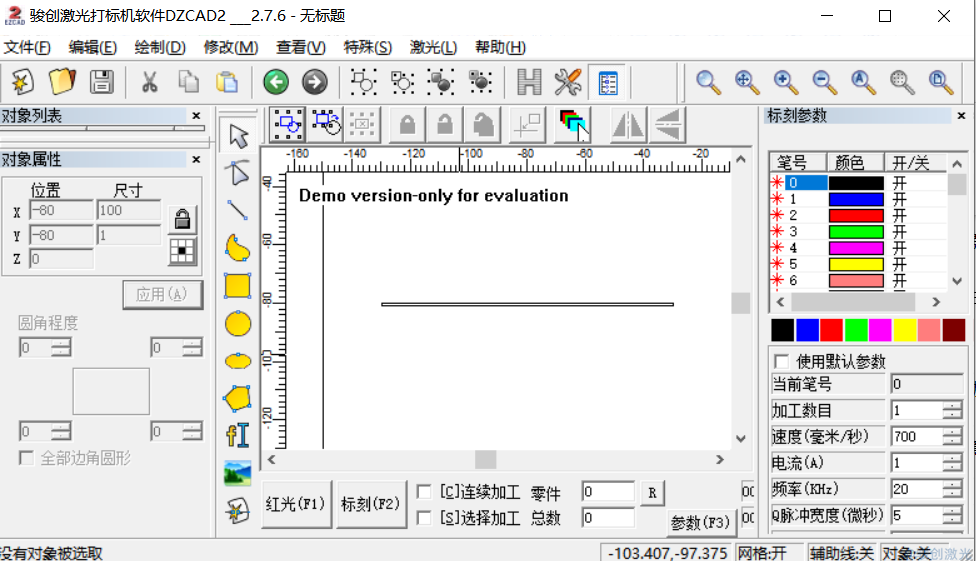This screenshot has width=976, height=561.
Task: Open system settings wrench-and-screwdriver icon
Action: pos(568,82)
